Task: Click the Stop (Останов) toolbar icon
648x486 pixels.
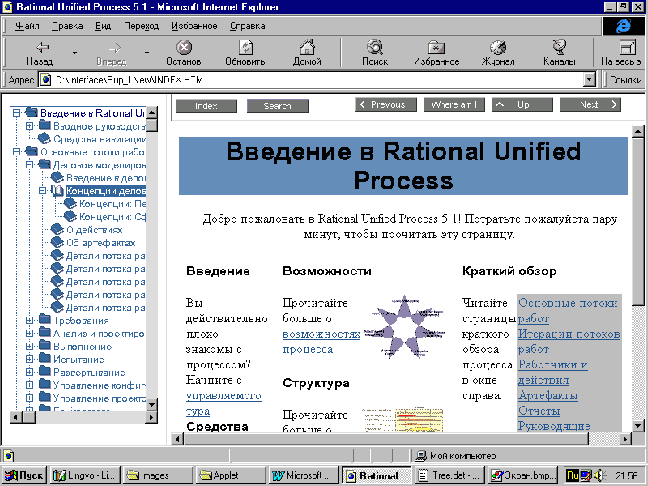Action: click(183, 48)
